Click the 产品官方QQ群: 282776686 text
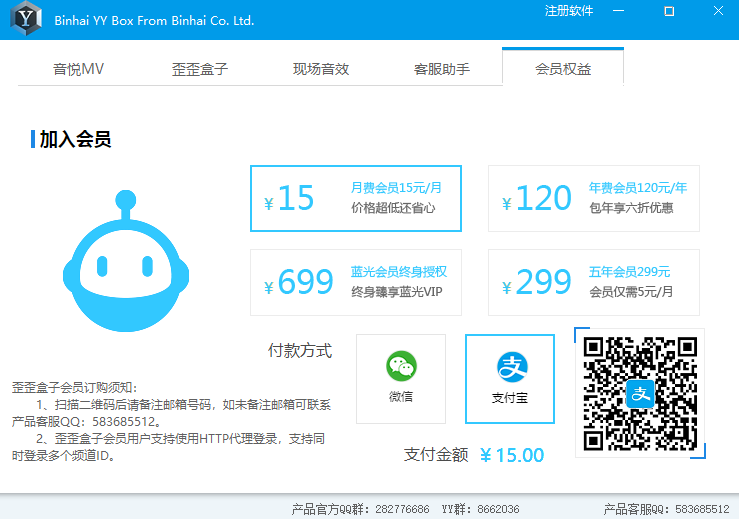The width and height of the screenshot is (739, 519). (x=361, y=509)
